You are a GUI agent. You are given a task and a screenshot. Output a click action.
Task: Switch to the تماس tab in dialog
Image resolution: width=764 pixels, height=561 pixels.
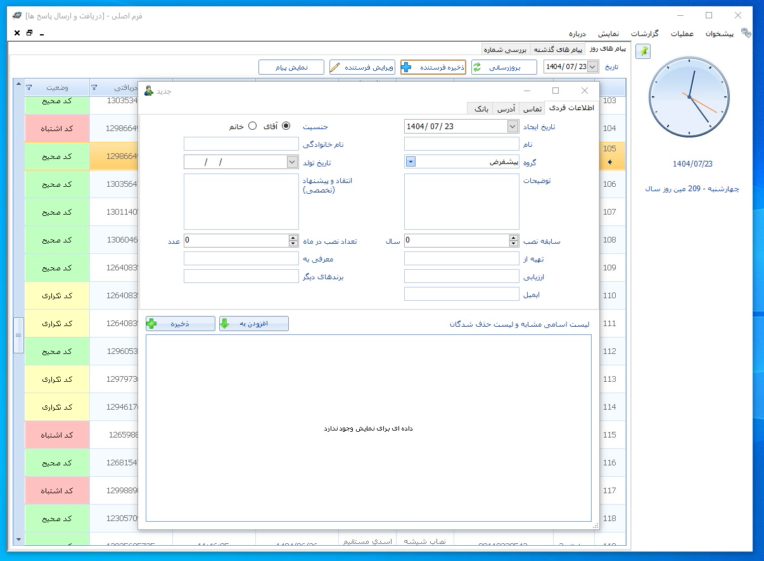click(532, 109)
